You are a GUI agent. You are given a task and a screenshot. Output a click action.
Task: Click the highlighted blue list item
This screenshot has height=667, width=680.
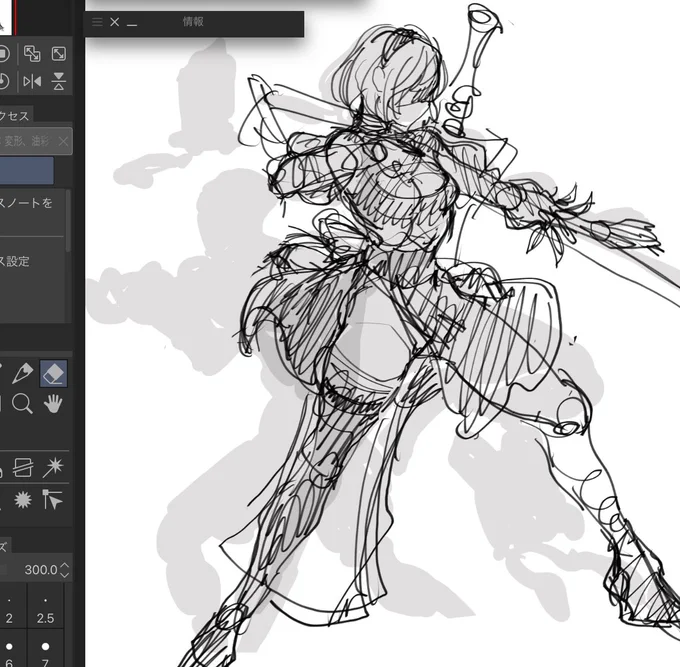[x=26, y=171]
